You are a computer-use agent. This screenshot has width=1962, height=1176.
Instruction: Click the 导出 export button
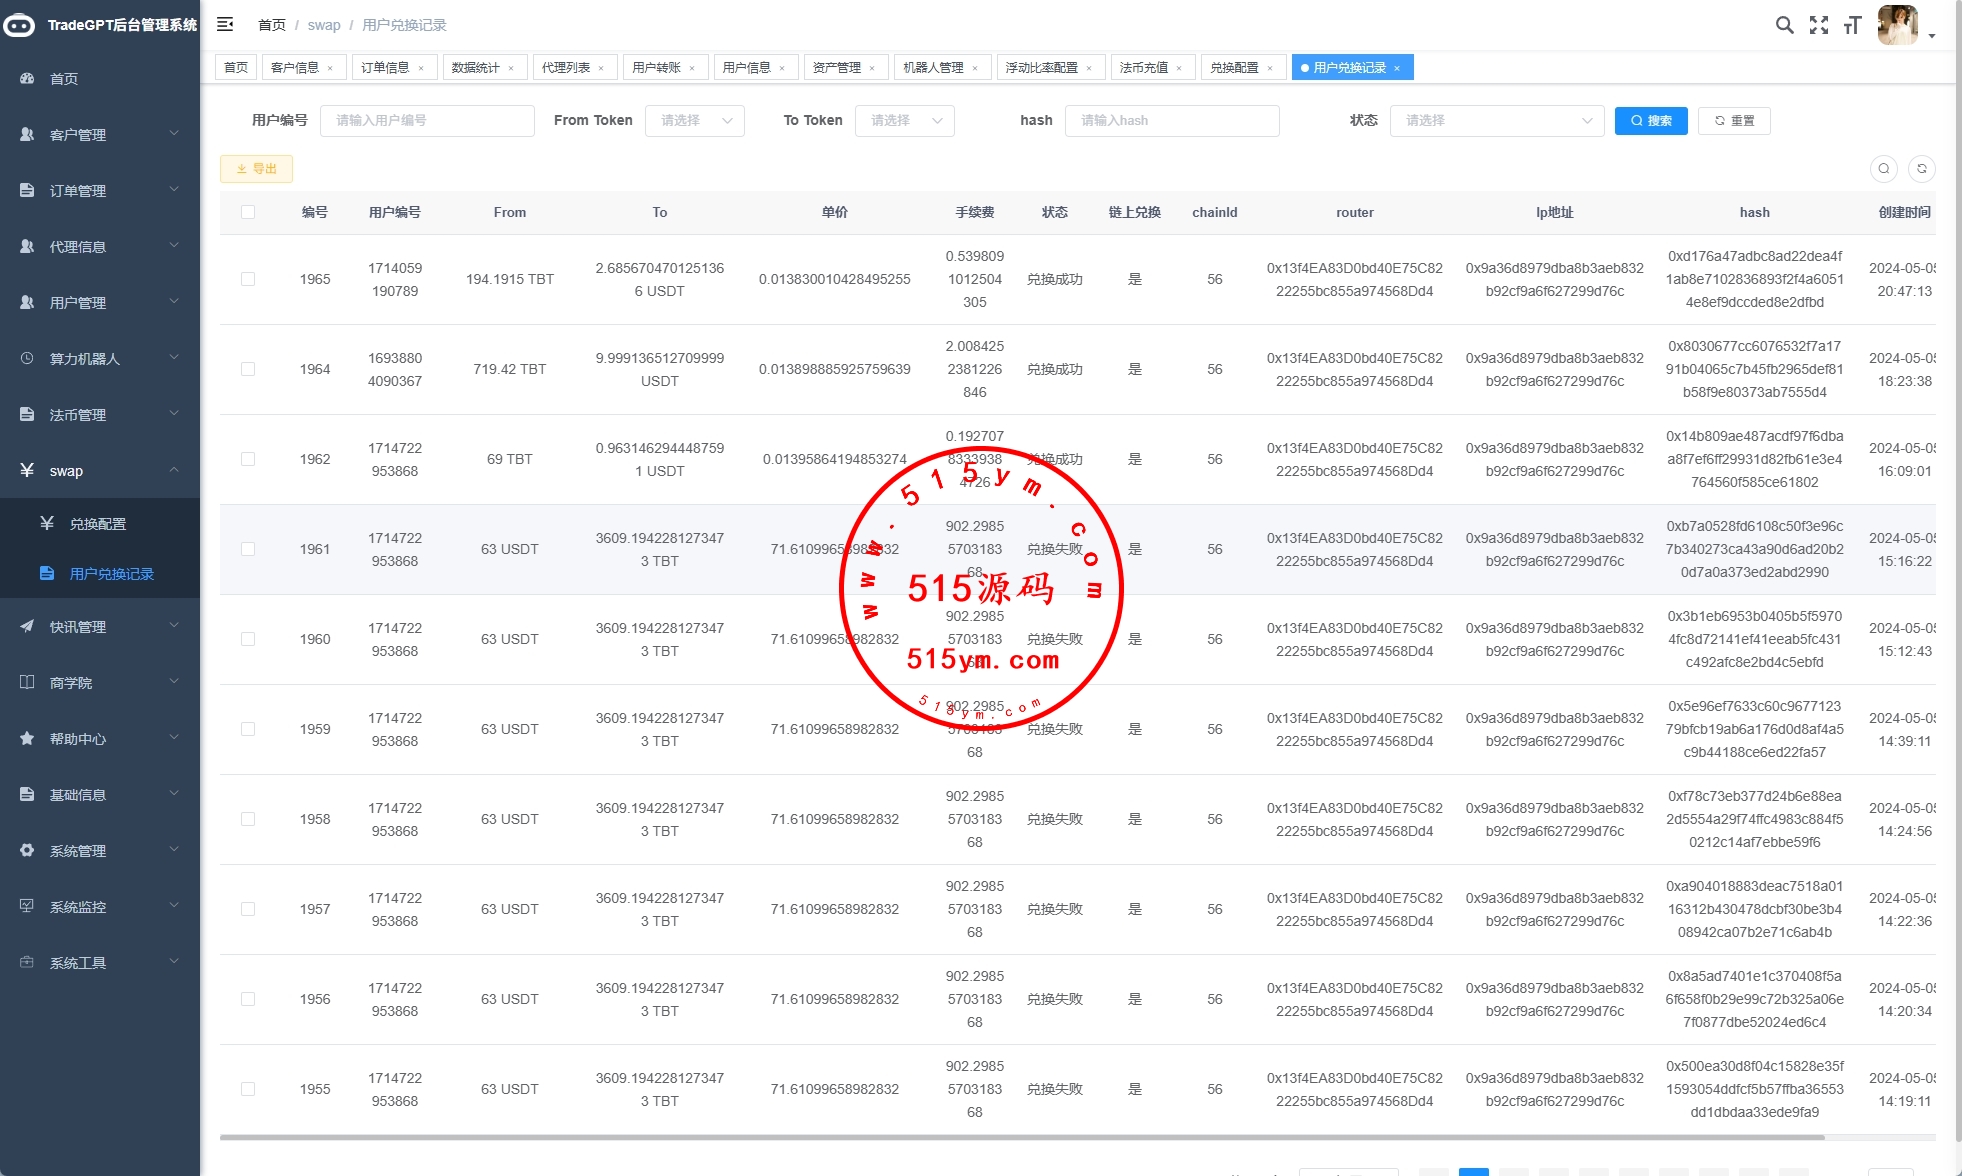coord(256,168)
